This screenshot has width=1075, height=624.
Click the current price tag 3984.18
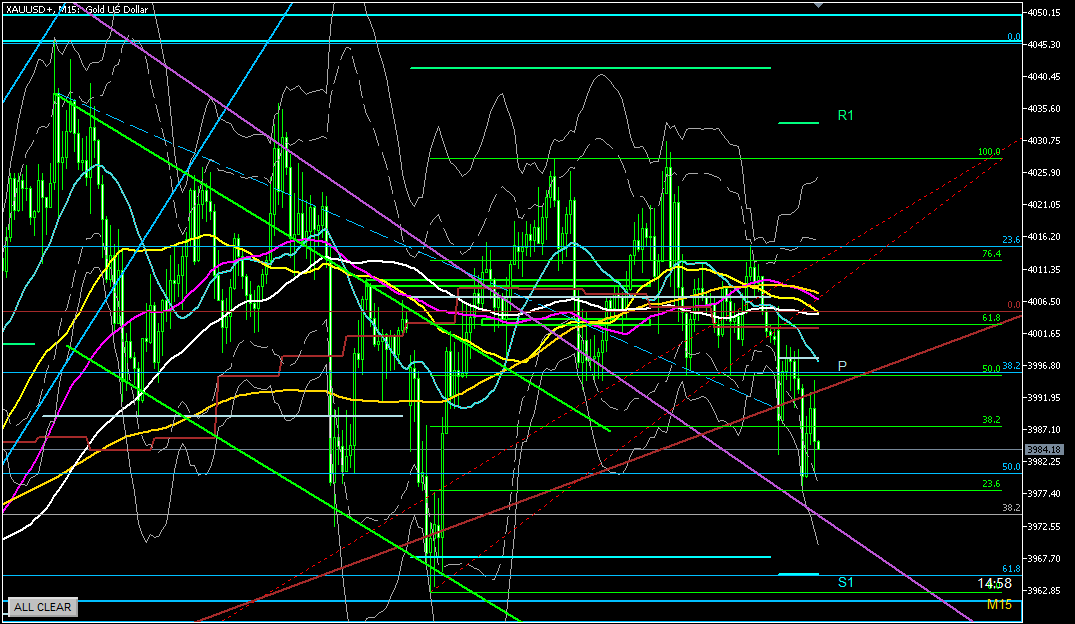click(1043, 449)
